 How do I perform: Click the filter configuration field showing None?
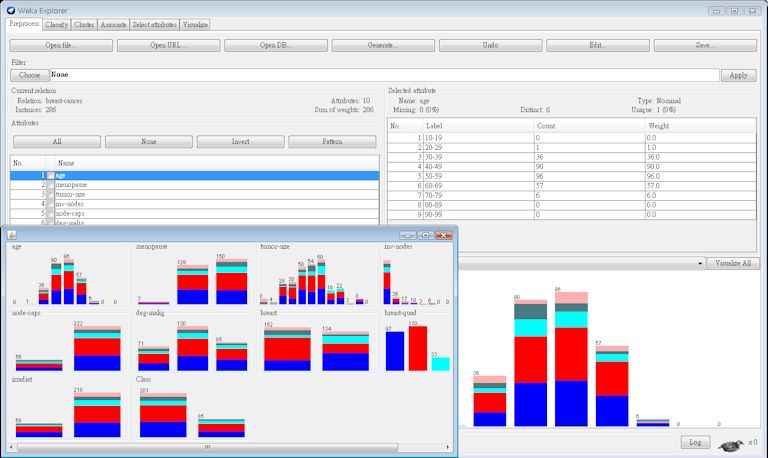tap(384, 75)
